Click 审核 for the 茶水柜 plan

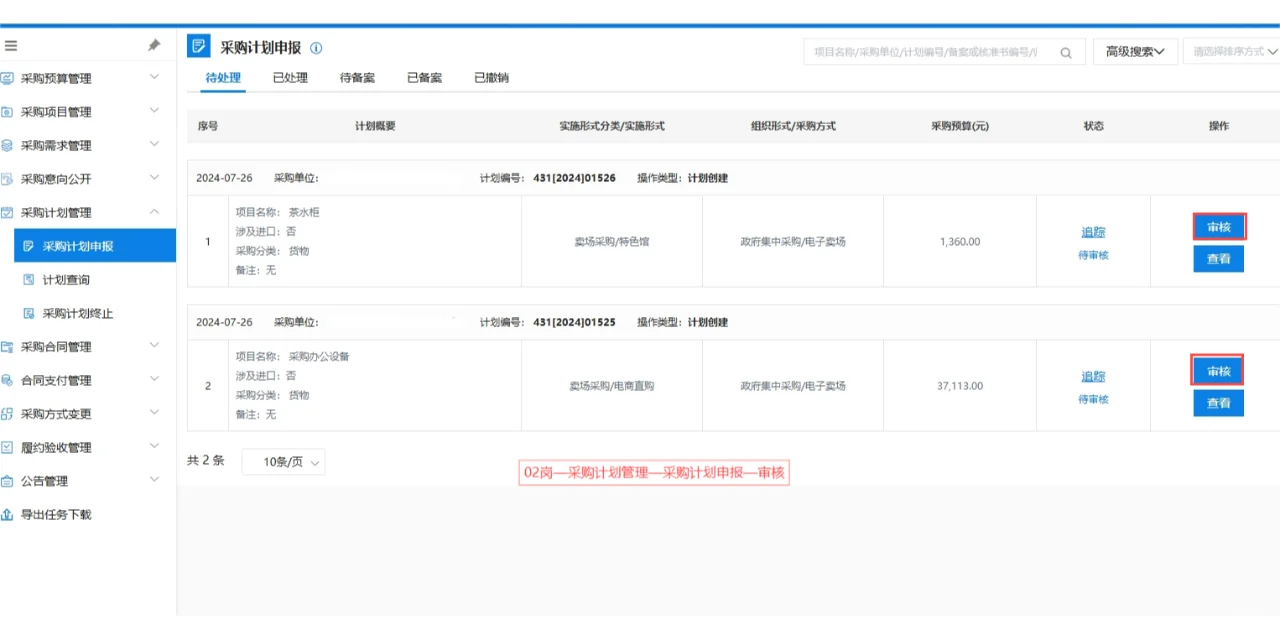(1218, 227)
